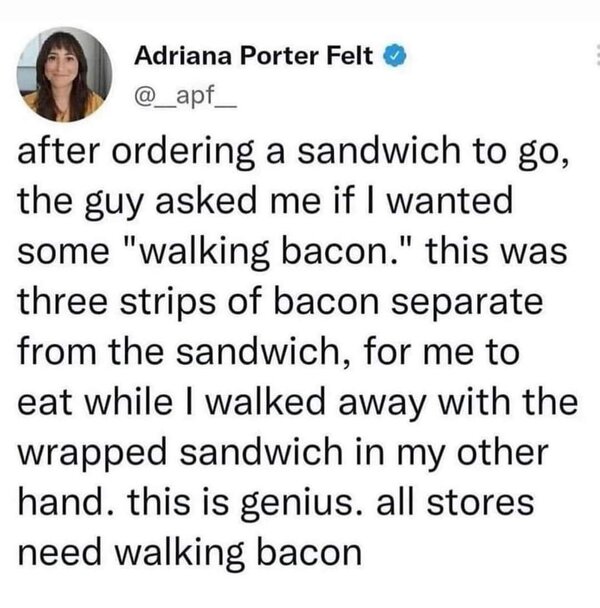The image size is (600, 608).
Task: Select the word "three" in the tweet
Action: [x=62, y=301]
